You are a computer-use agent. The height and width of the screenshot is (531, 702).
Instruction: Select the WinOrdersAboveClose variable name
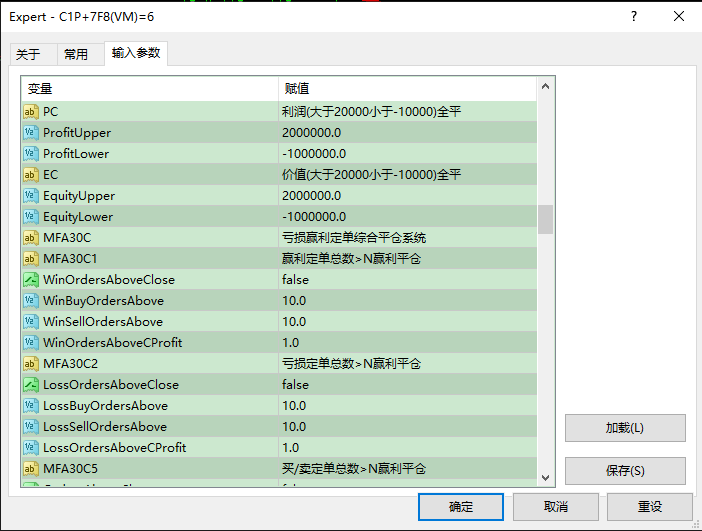[109, 280]
